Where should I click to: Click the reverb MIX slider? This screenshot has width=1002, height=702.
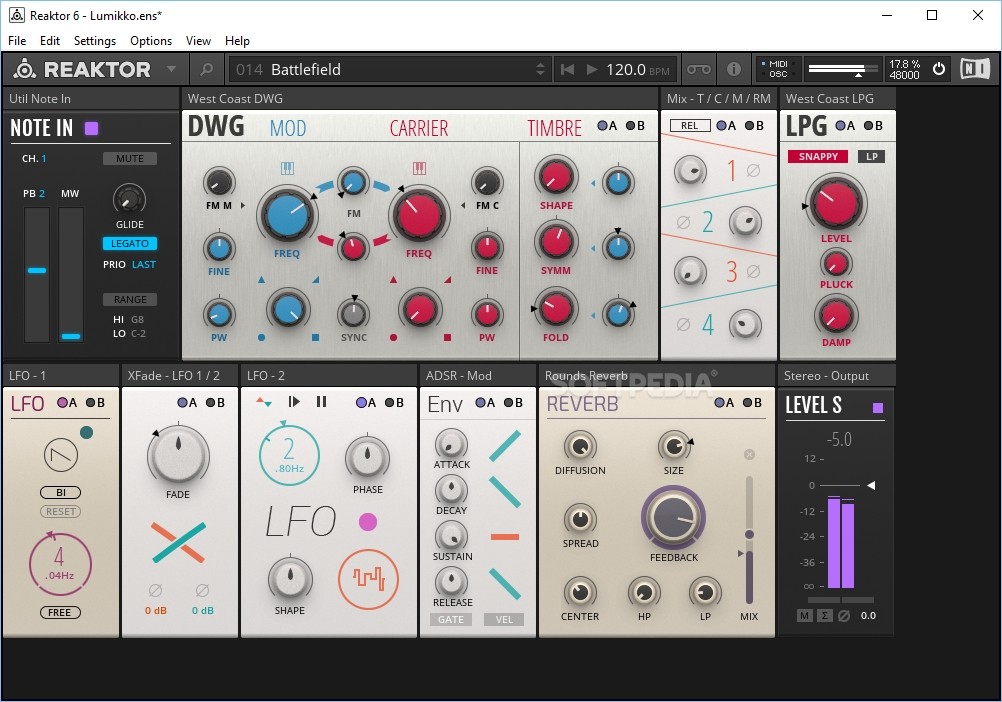749,540
